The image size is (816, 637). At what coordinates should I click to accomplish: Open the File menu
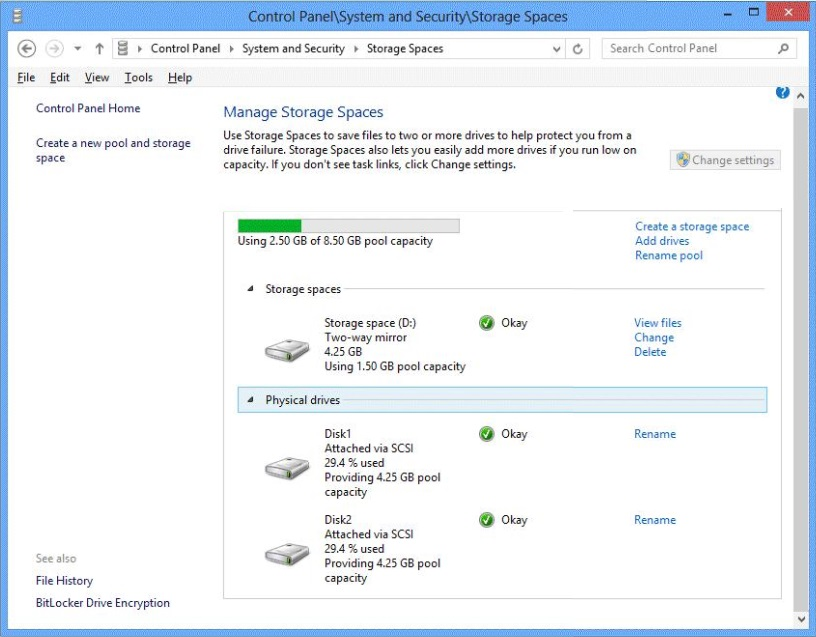(26, 78)
